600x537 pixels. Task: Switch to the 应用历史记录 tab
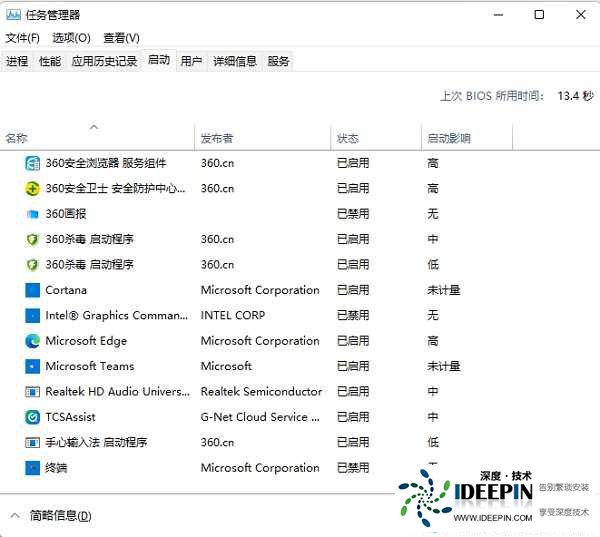[104, 61]
